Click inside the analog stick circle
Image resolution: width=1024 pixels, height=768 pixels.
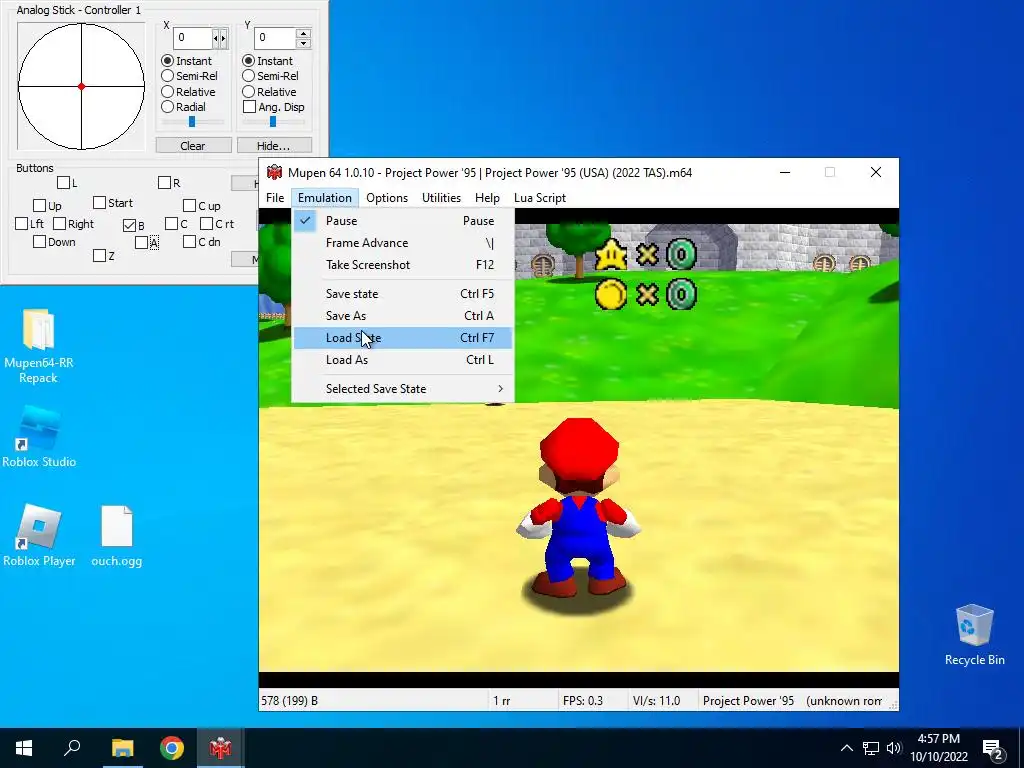[81, 86]
